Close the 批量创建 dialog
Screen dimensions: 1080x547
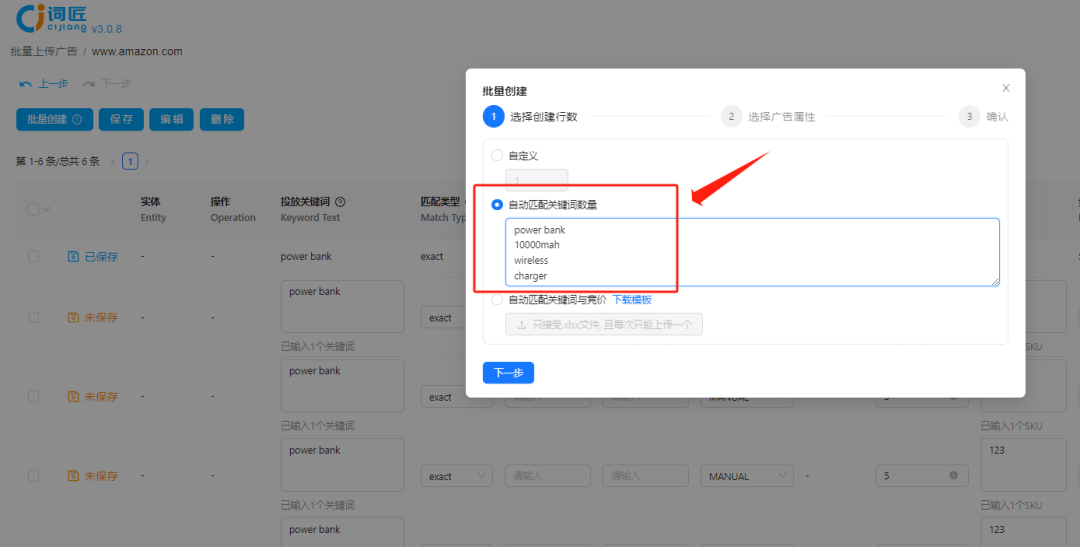click(1006, 88)
